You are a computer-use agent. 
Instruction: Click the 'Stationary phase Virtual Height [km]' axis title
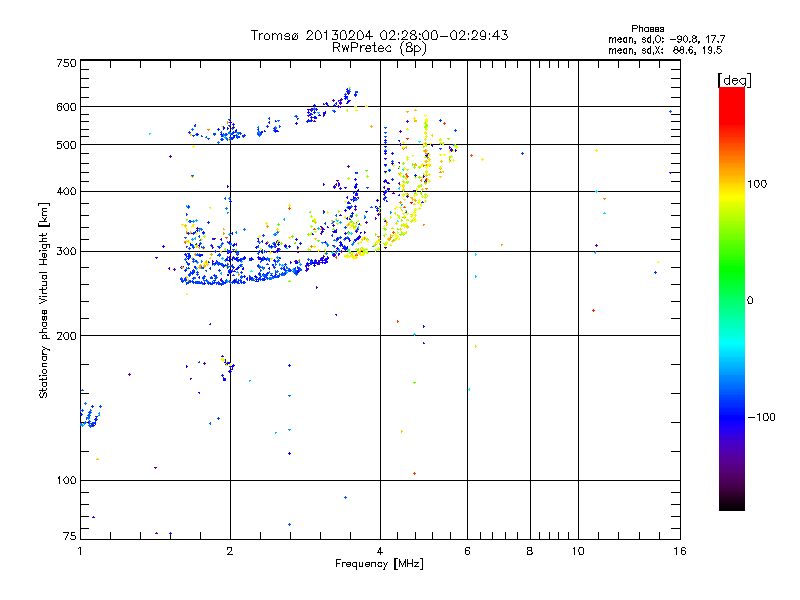(x=44, y=300)
